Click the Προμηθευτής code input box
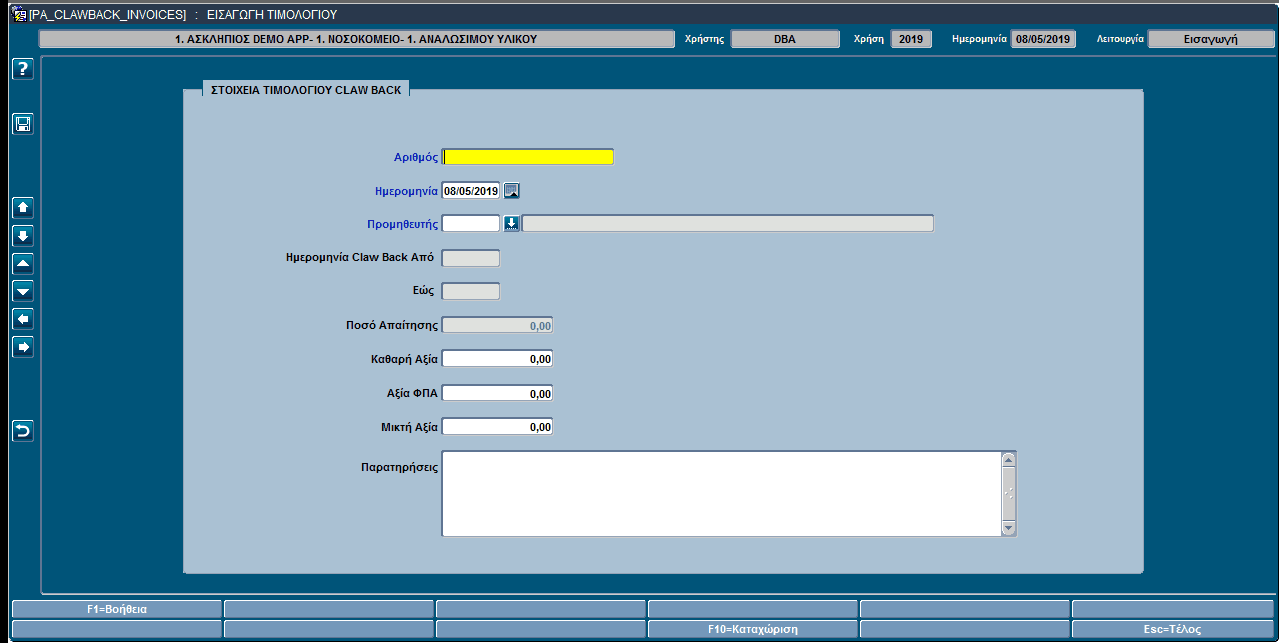 coord(471,224)
